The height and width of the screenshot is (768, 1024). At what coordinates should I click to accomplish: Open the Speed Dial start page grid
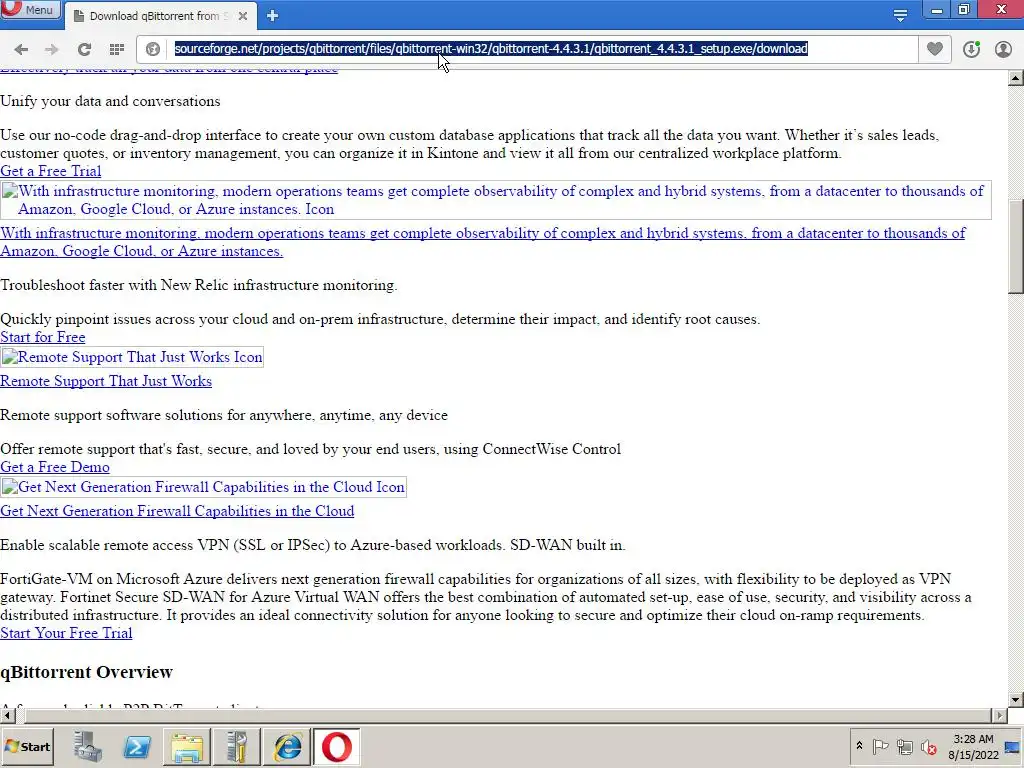click(x=117, y=49)
